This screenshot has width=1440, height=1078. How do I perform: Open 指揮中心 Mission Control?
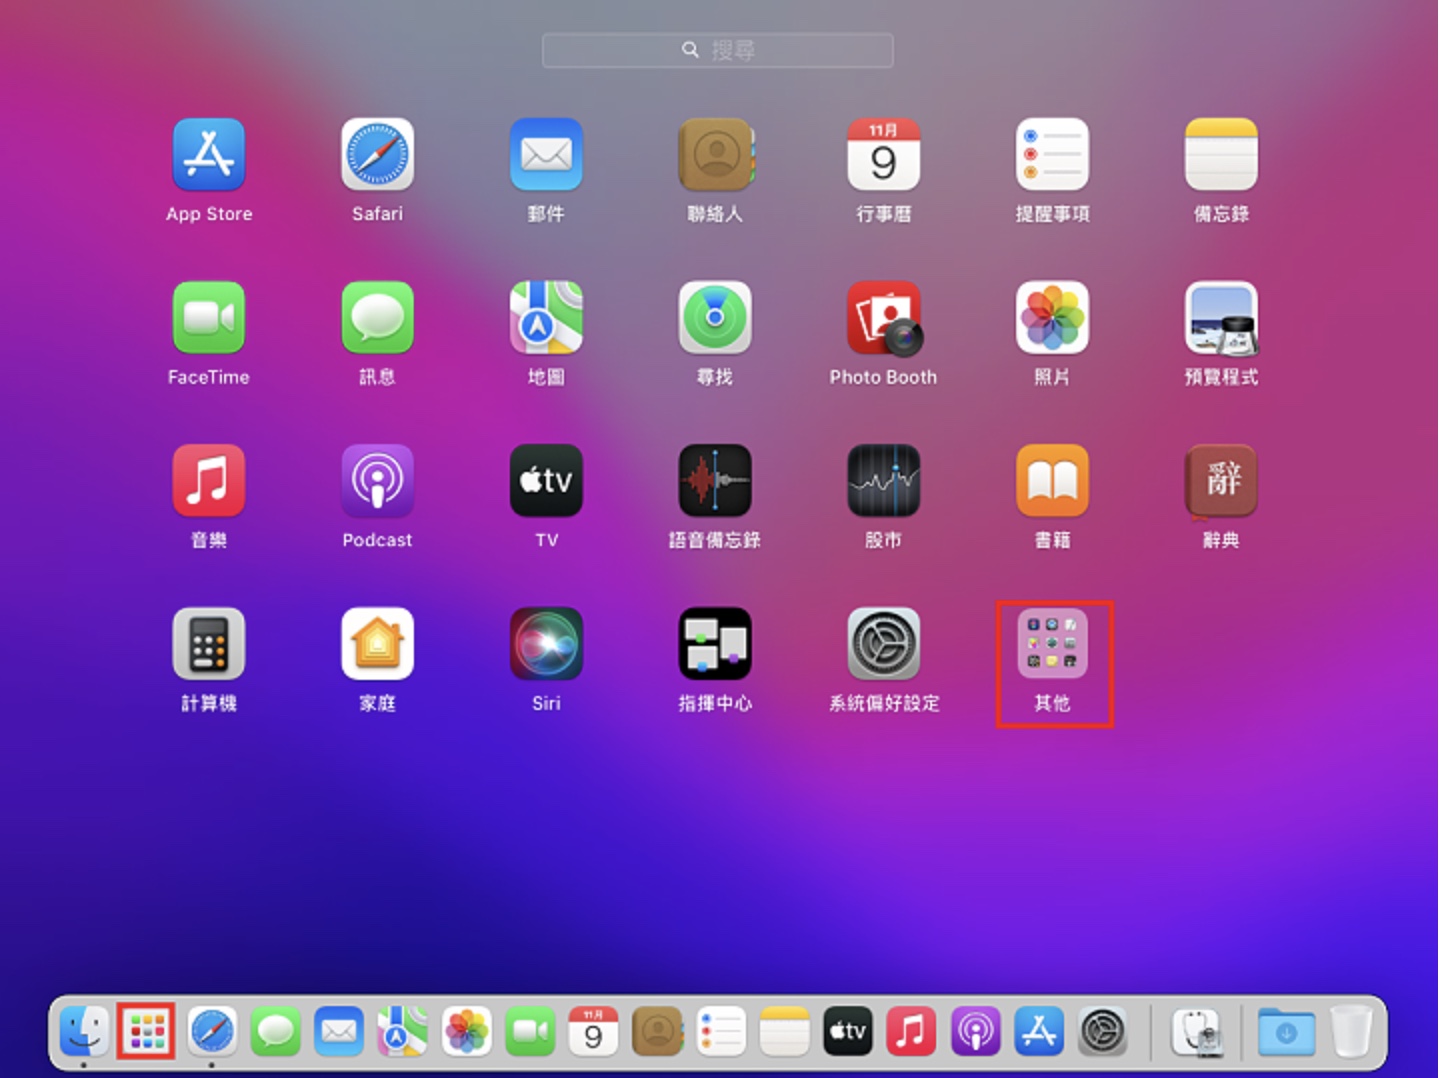coord(715,644)
